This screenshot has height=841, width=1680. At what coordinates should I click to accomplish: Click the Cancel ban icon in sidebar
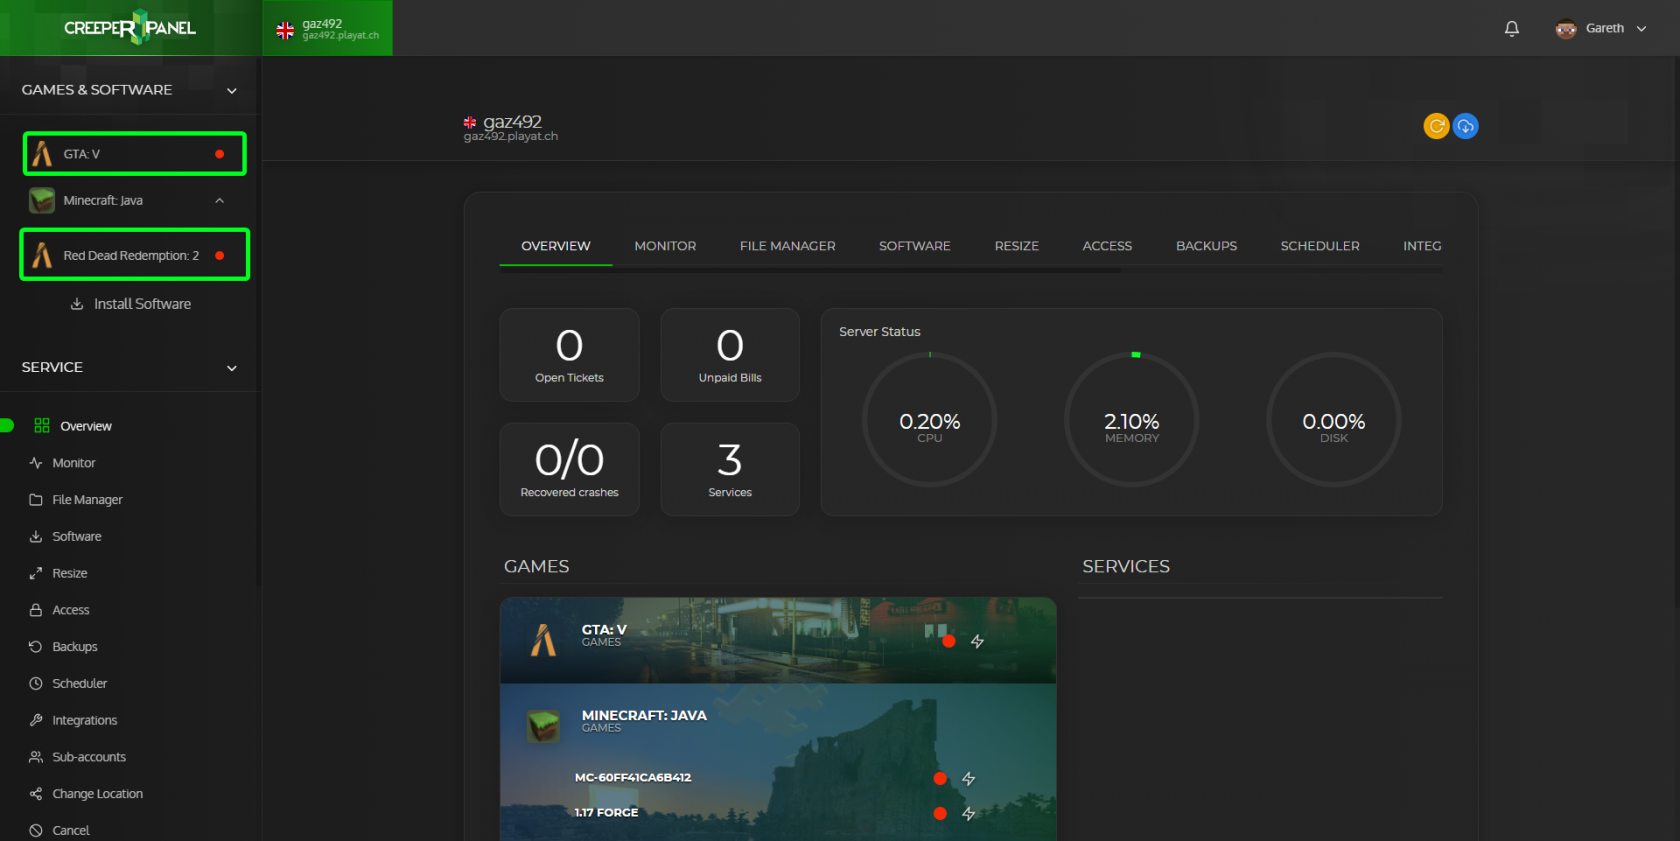coord(36,831)
